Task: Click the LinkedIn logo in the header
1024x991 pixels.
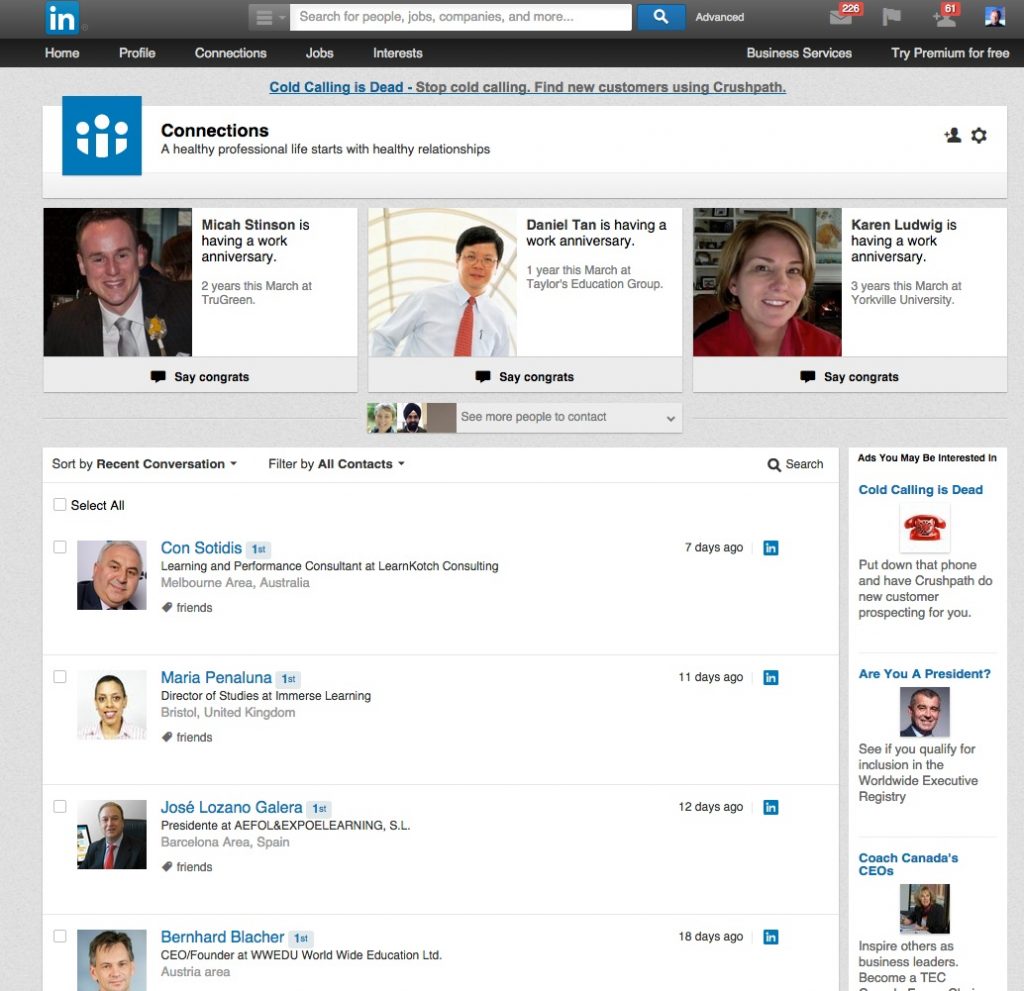Action: (x=62, y=17)
